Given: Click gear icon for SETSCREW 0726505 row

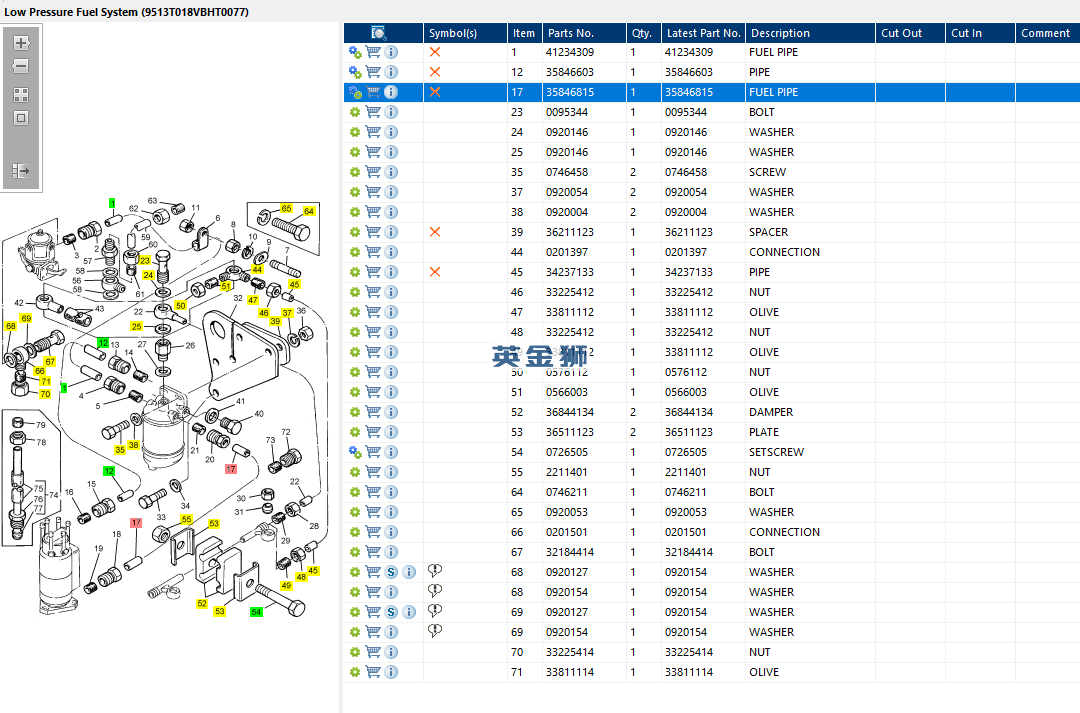Looking at the screenshot, I should click(x=355, y=452).
